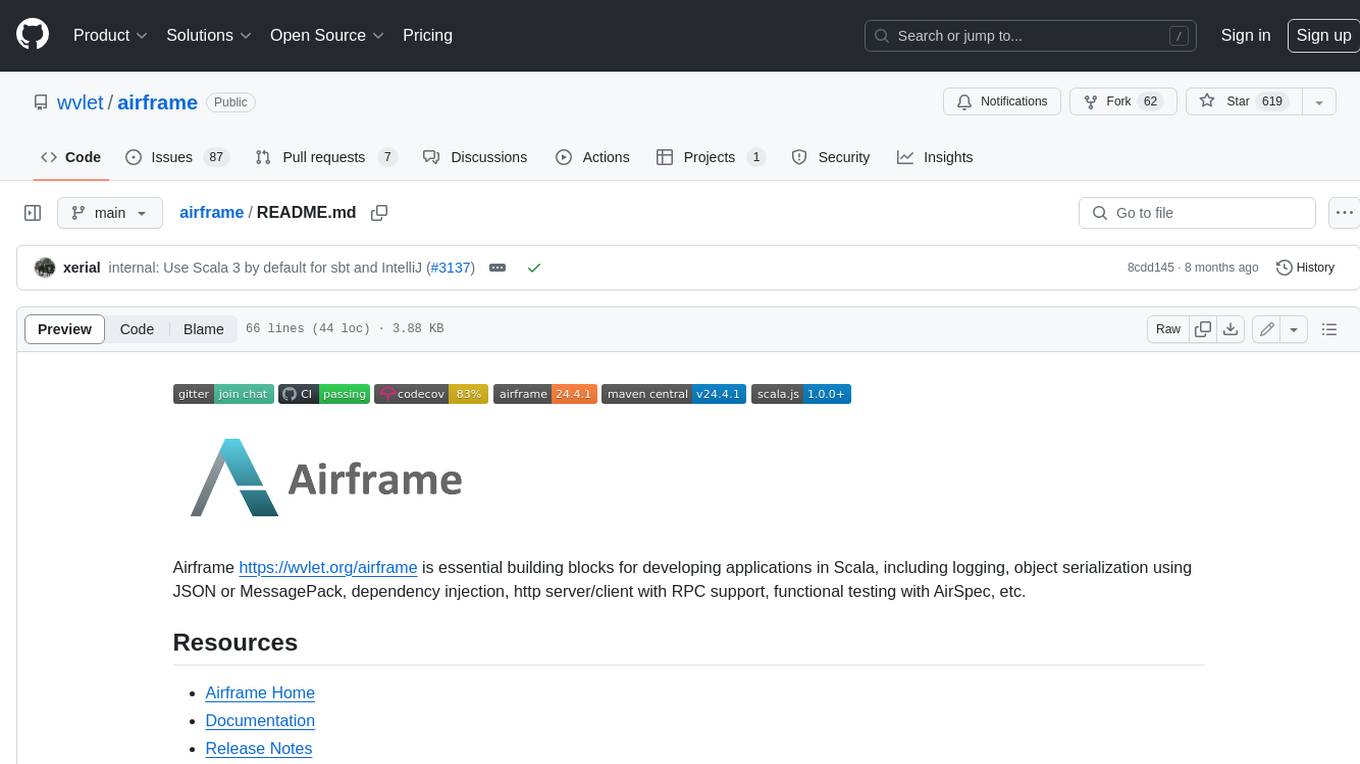The height and width of the screenshot is (764, 1360).
Task: Switch to the Security tab
Action: coord(830,157)
